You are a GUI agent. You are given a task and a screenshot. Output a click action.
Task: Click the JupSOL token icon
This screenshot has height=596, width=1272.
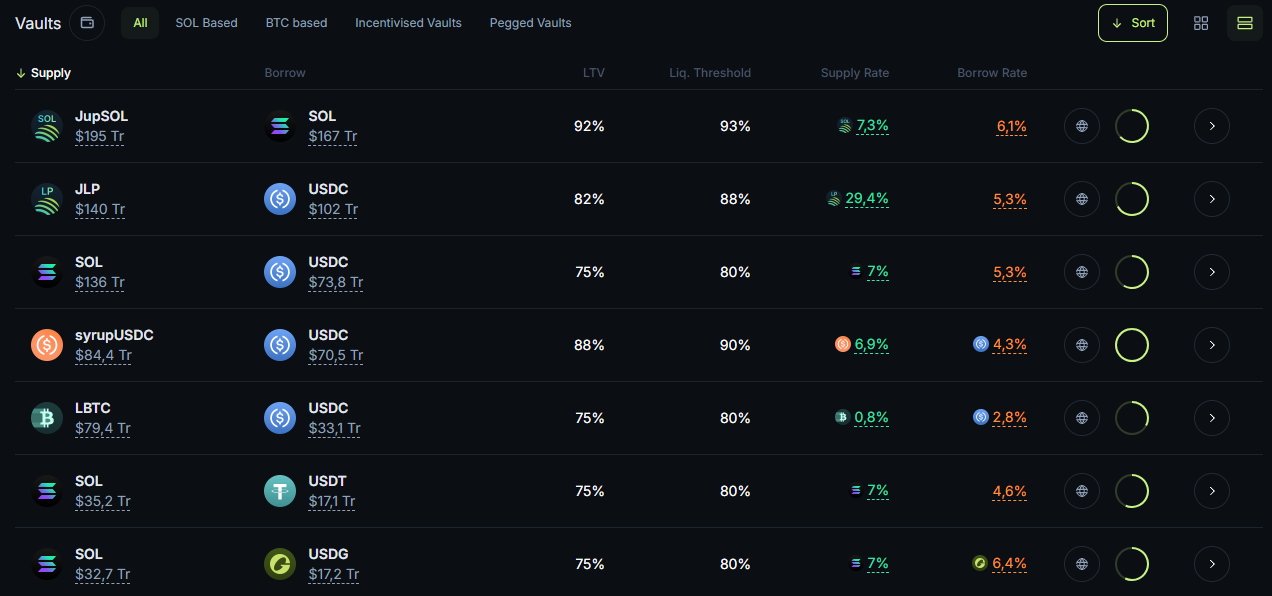(46, 126)
